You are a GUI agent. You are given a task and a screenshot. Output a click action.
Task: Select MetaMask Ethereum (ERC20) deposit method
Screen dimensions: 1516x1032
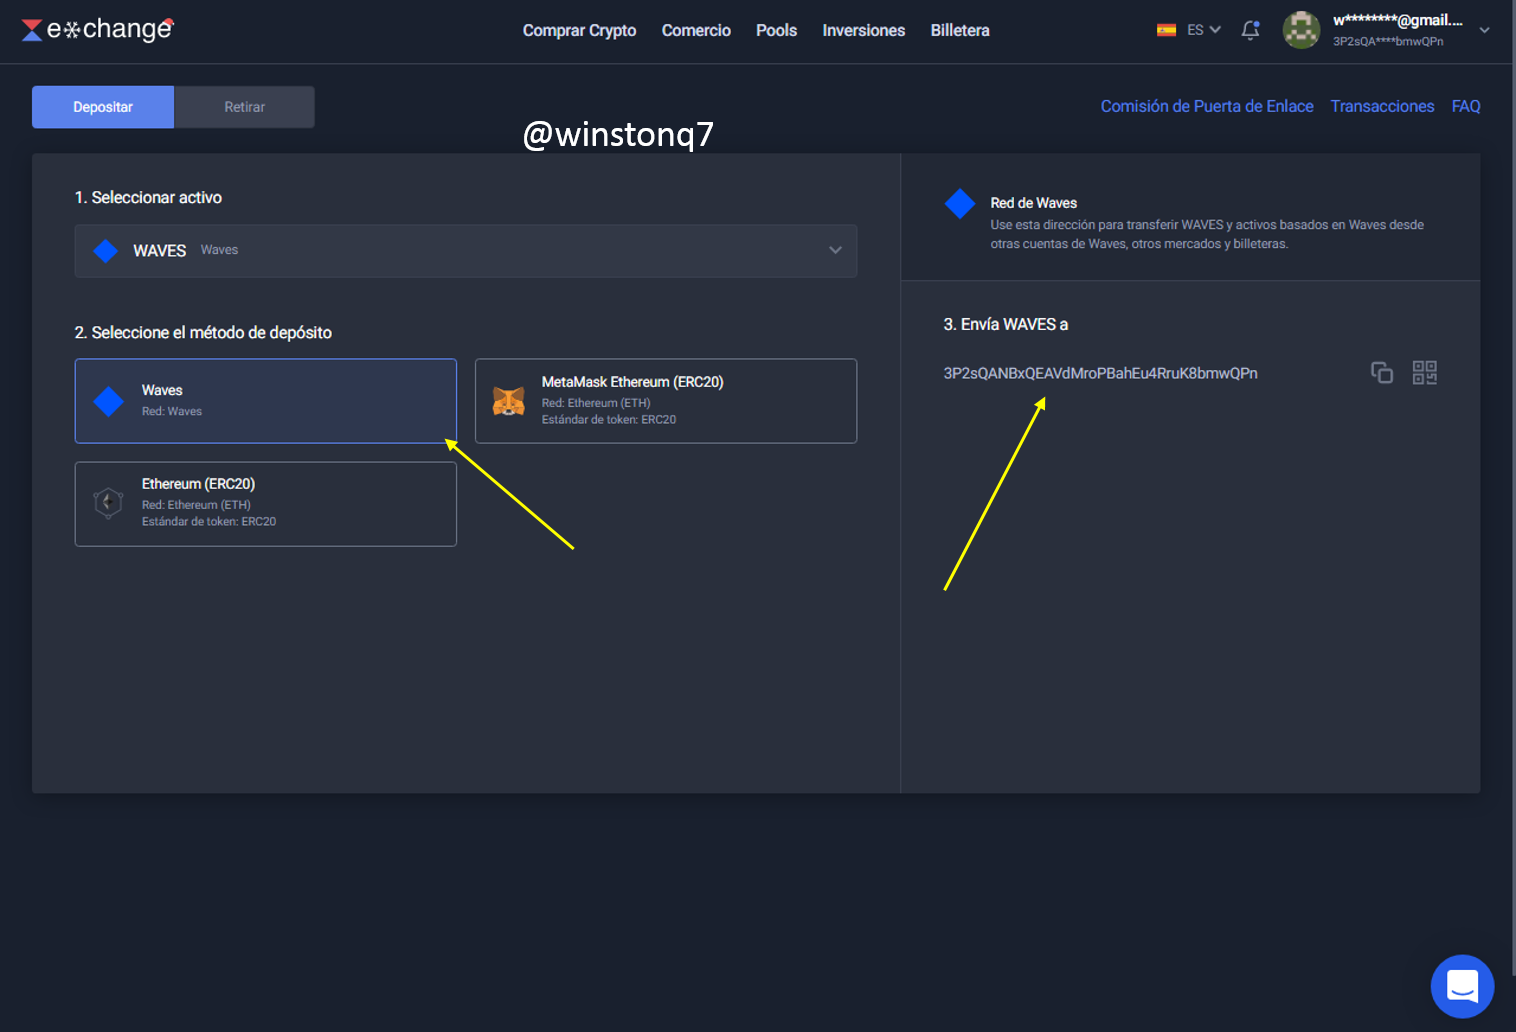[666, 401]
